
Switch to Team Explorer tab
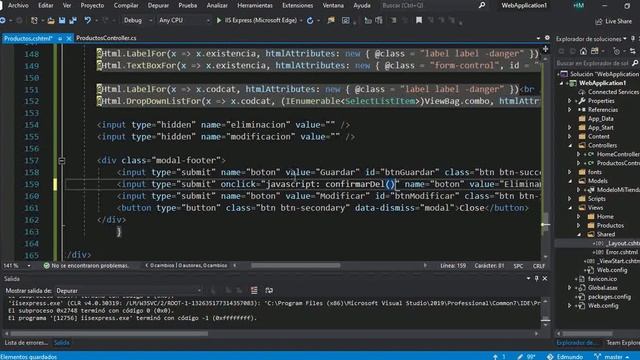623,343
